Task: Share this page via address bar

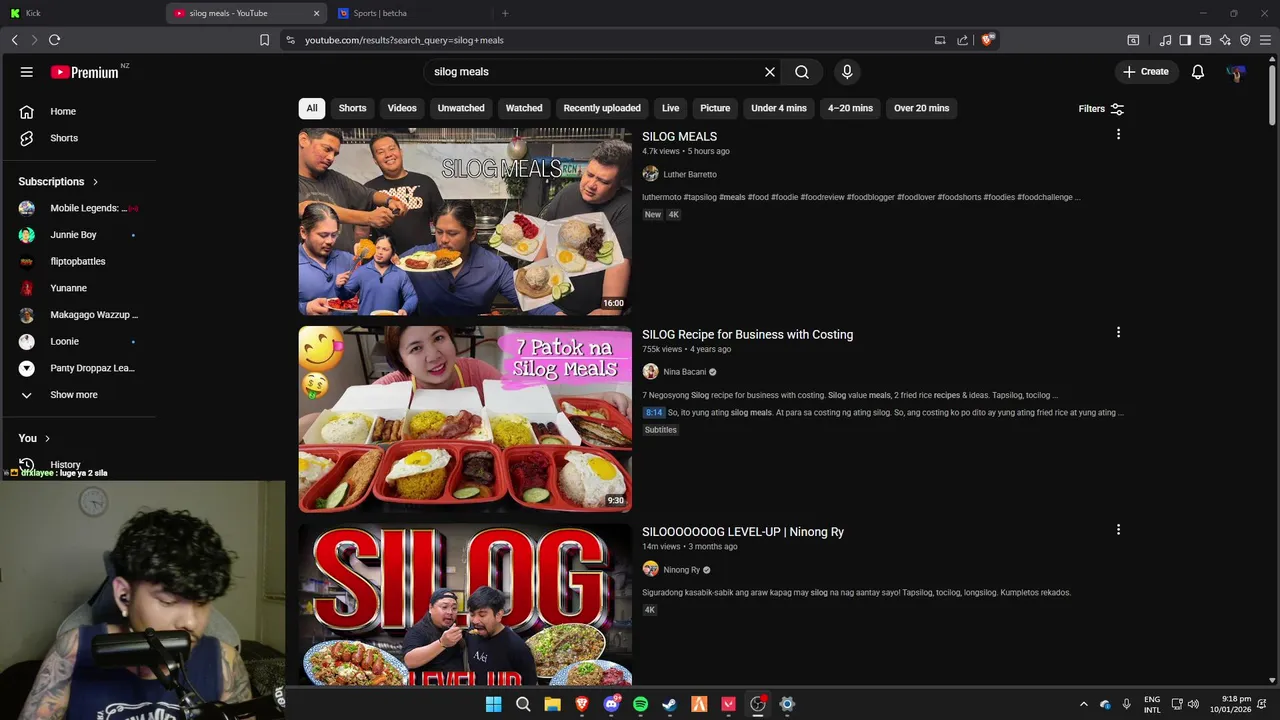Action: click(962, 40)
